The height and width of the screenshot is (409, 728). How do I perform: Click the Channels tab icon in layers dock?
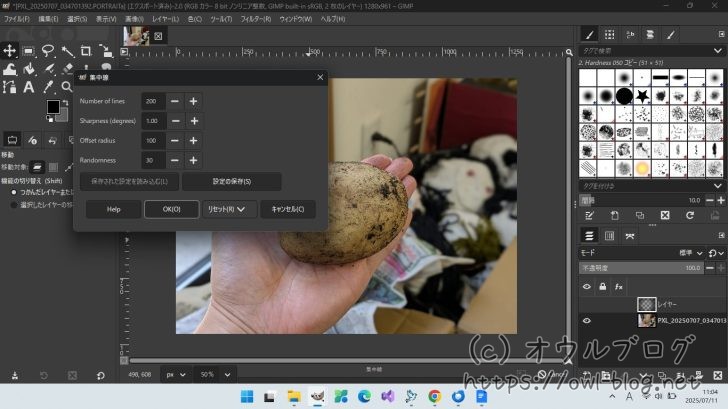click(609, 235)
